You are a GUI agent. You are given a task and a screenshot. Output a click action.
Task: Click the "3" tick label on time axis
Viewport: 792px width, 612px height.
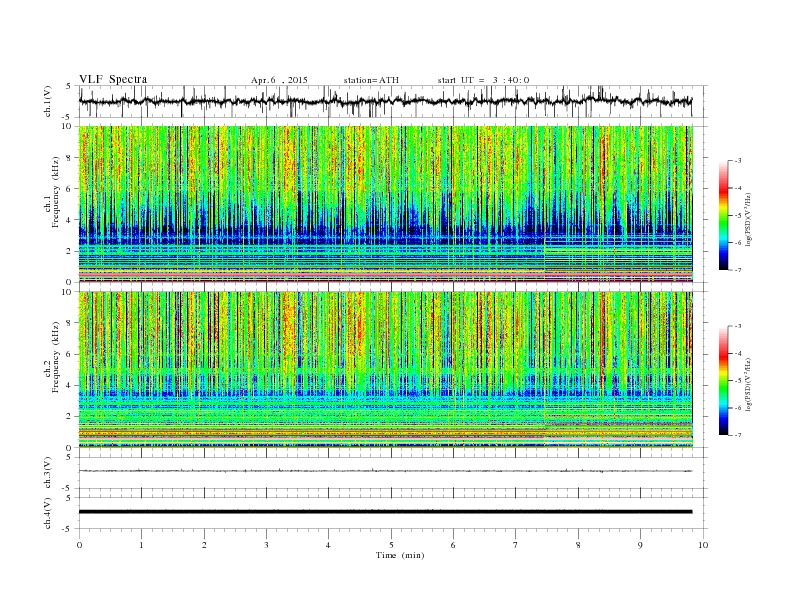point(267,545)
